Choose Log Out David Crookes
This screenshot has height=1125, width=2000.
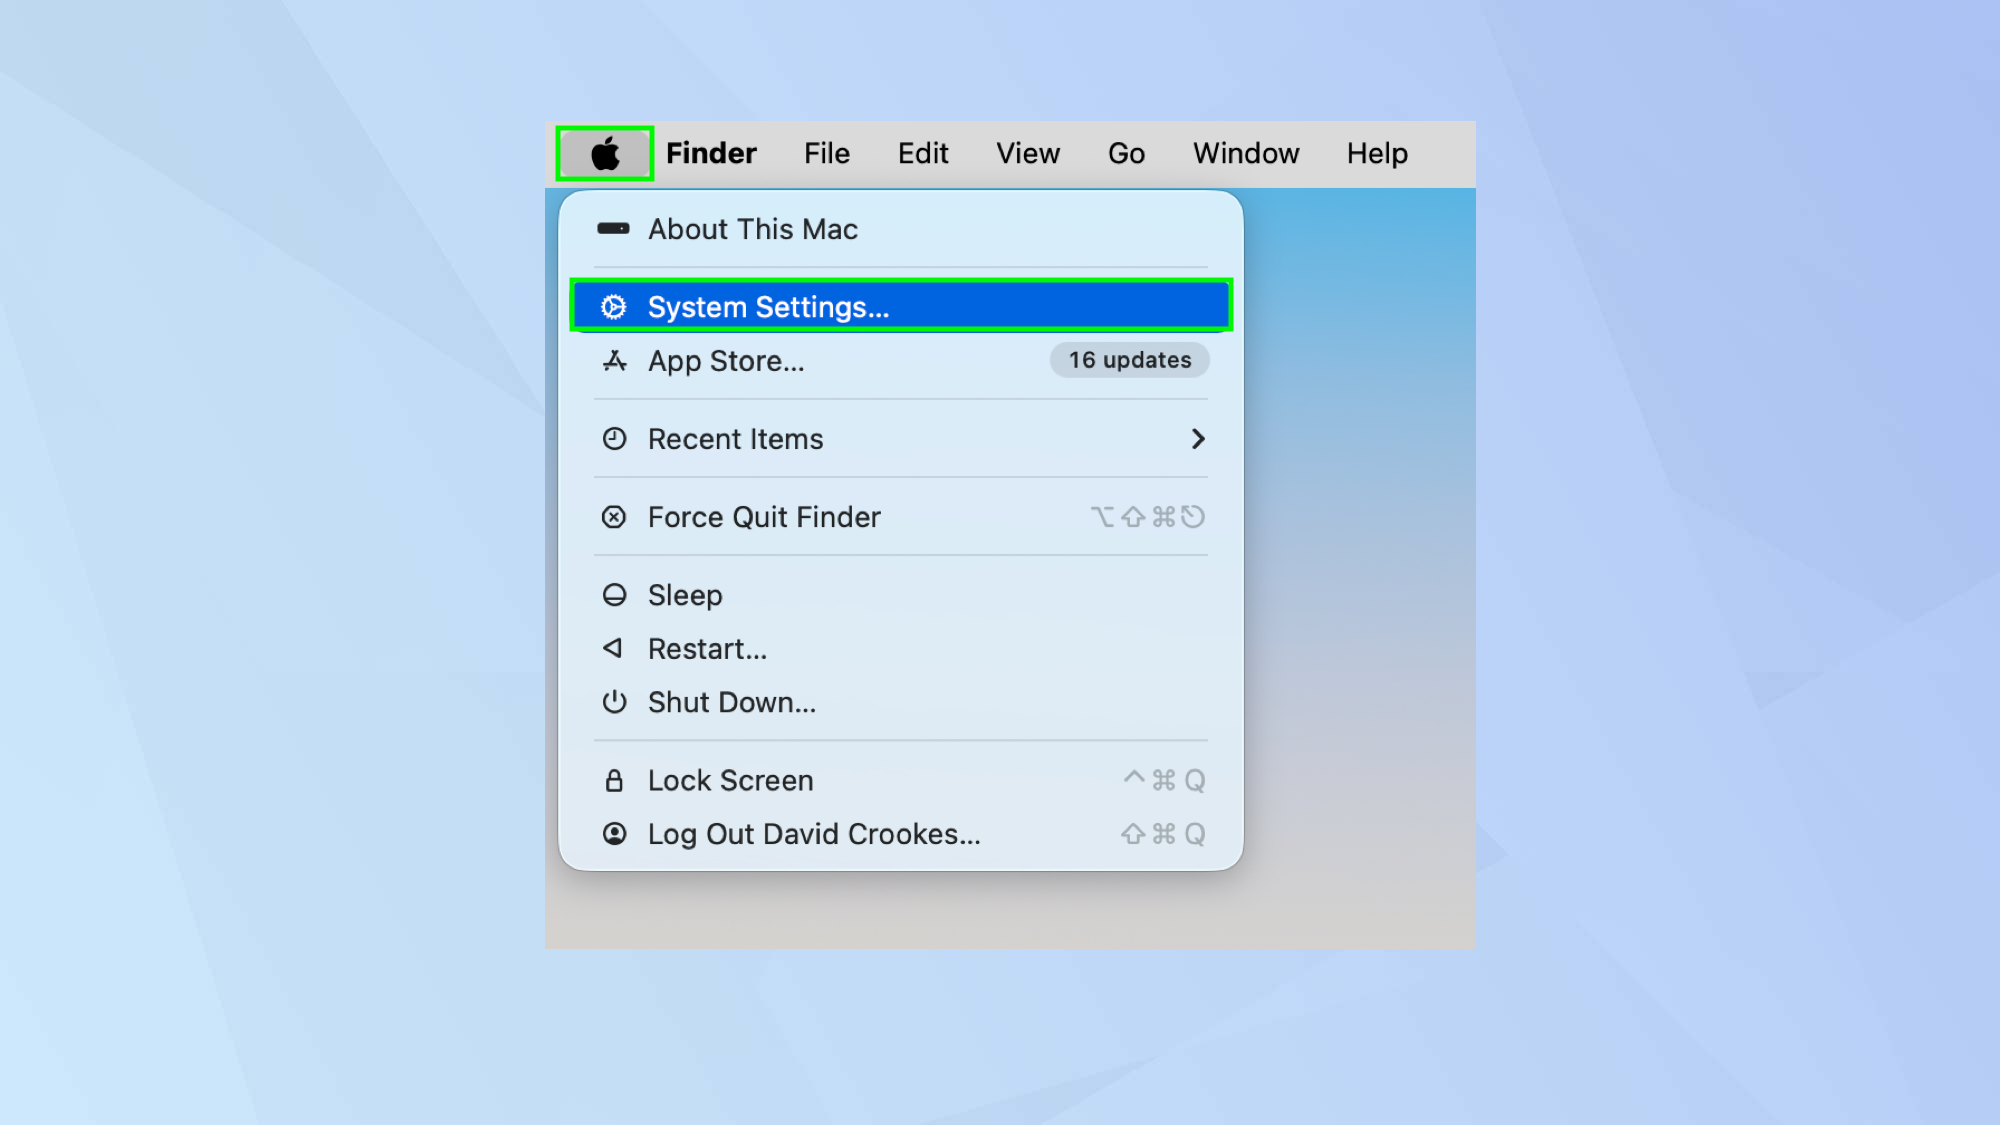click(x=813, y=833)
